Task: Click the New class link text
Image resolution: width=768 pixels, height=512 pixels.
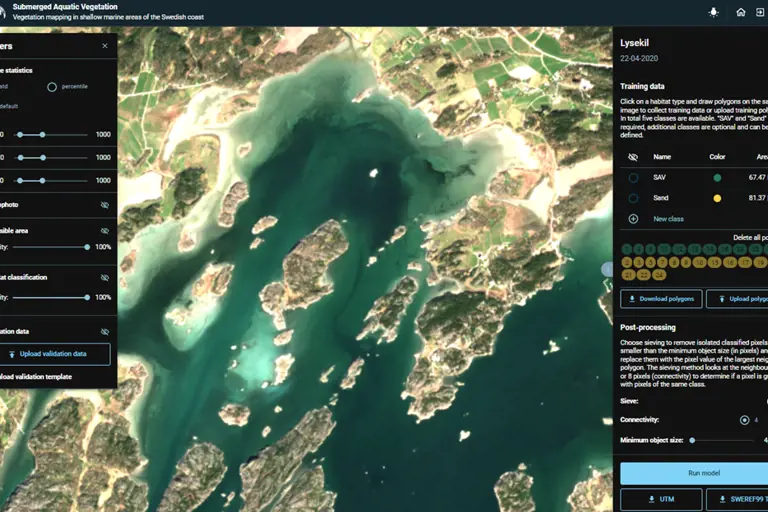Action: click(668, 219)
